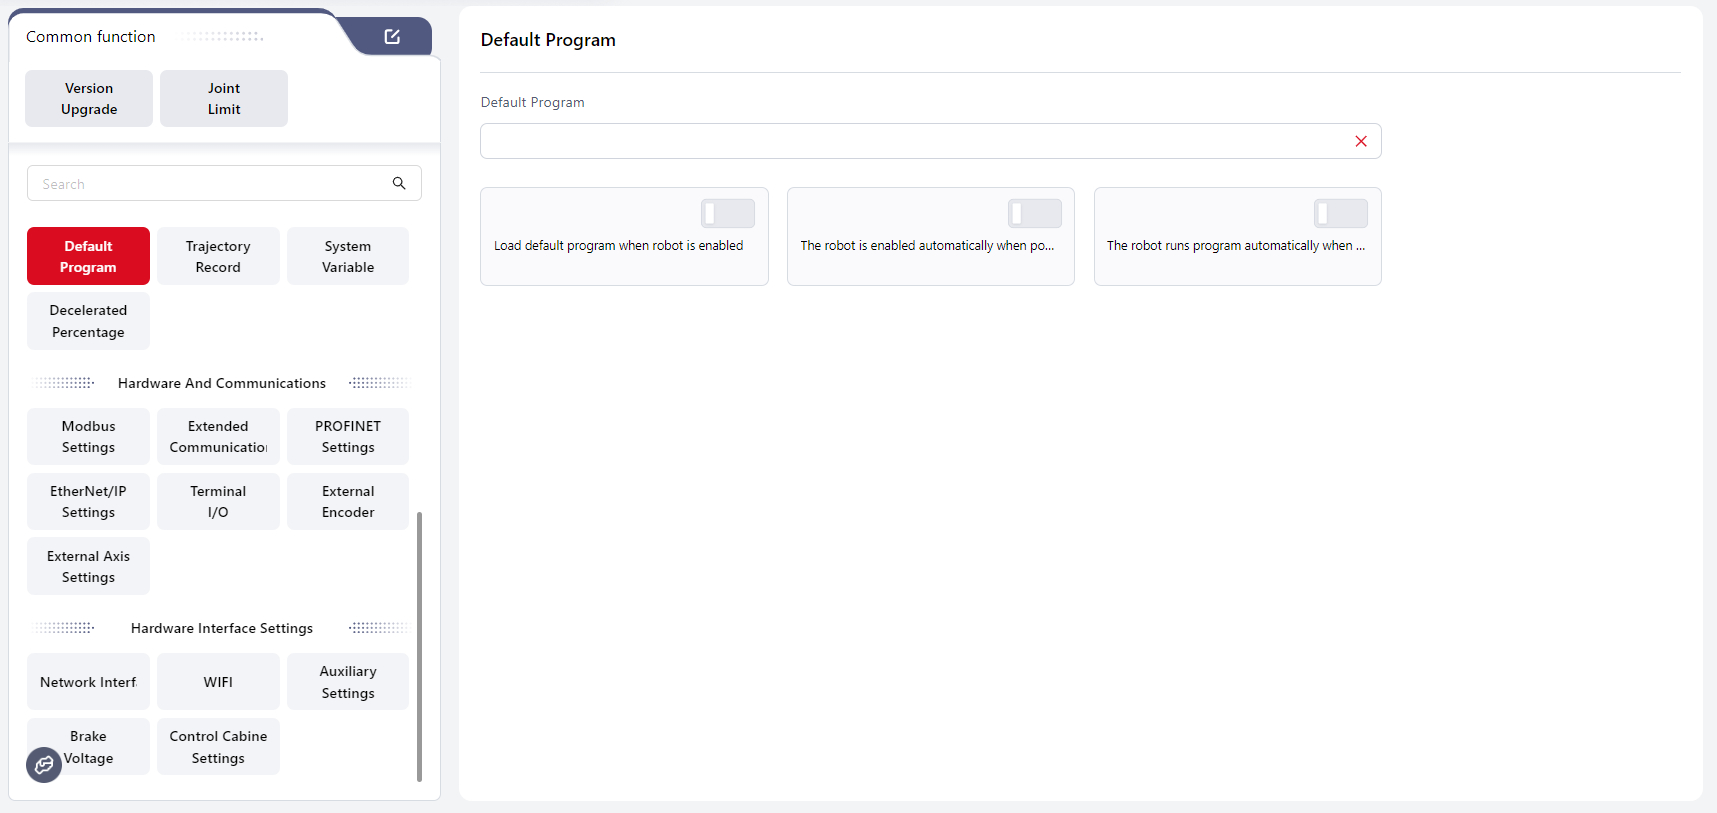
Task: Open Decelerated Percentage settings
Action: click(88, 321)
